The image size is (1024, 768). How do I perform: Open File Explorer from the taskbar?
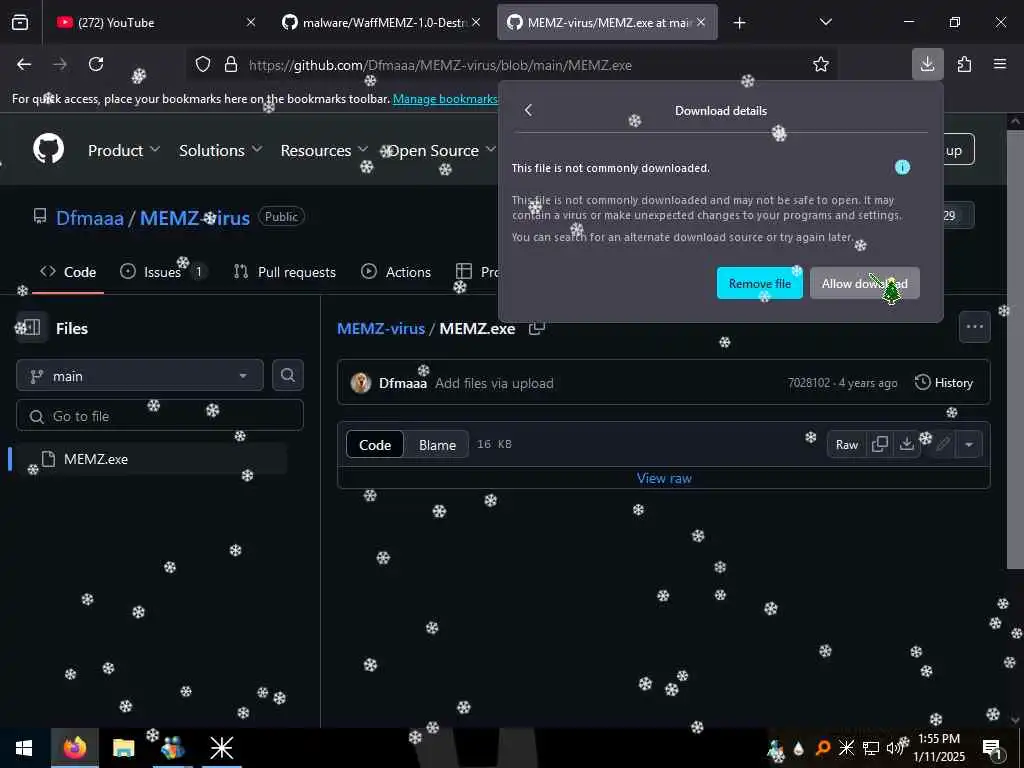click(123, 748)
